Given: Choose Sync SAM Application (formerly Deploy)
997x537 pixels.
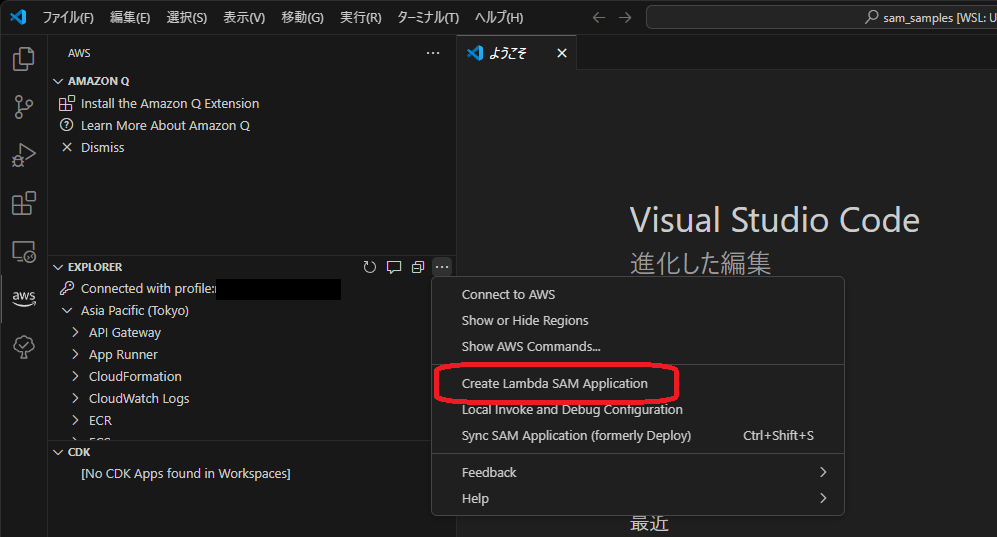Looking at the screenshot, I should tap(638, 435).
